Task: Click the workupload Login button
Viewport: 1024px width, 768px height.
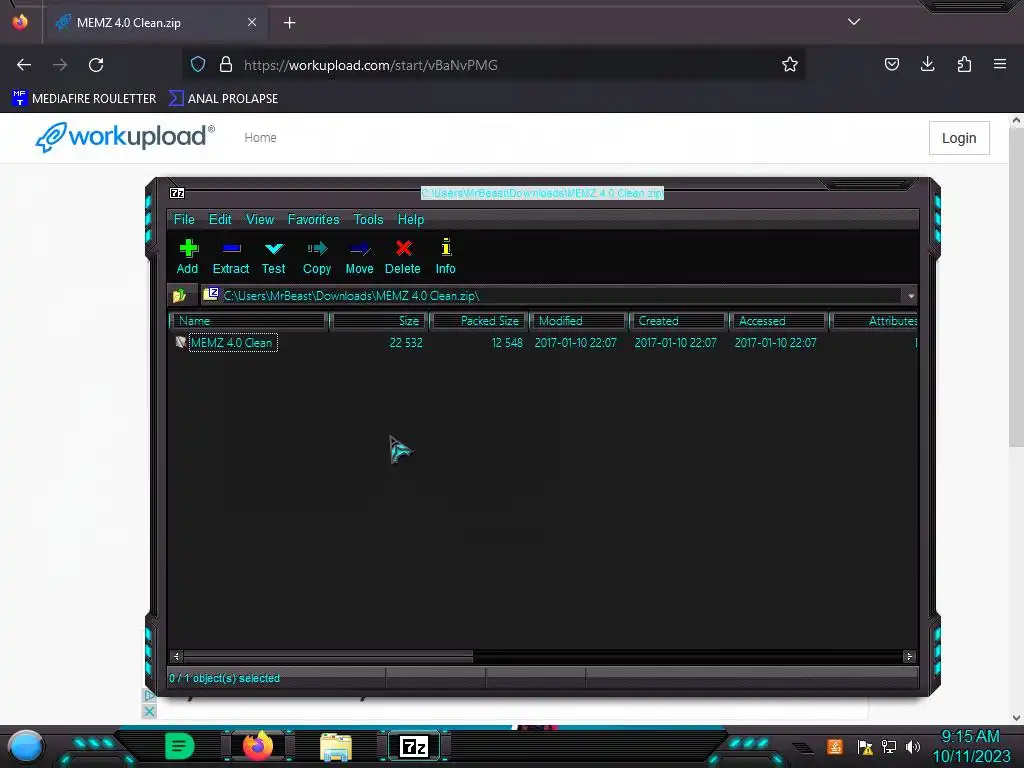Action: tap(959, 138)
